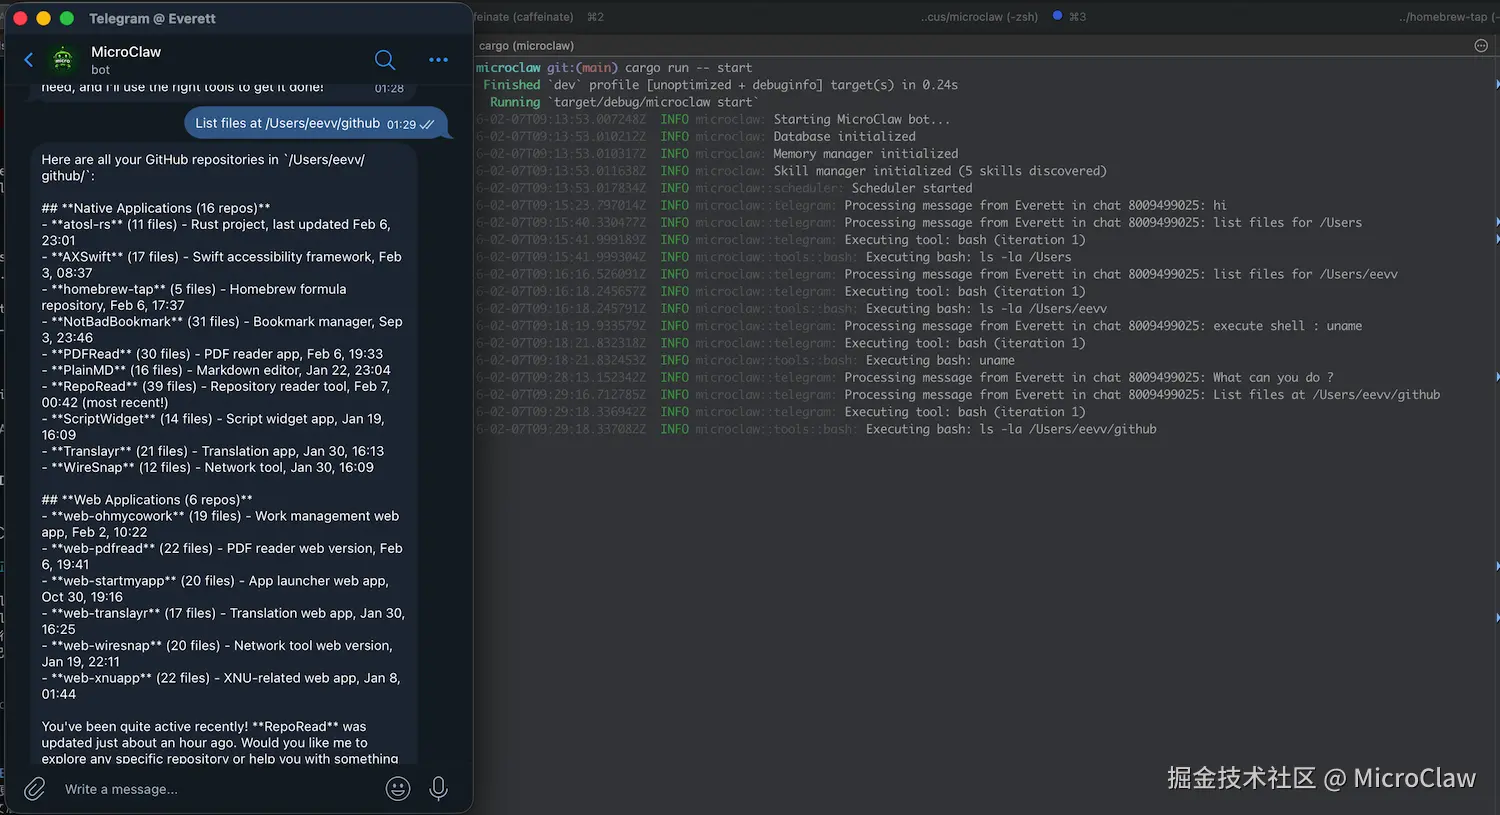
Task: Open the emoji picker
Action: click(x=397, y=788)
